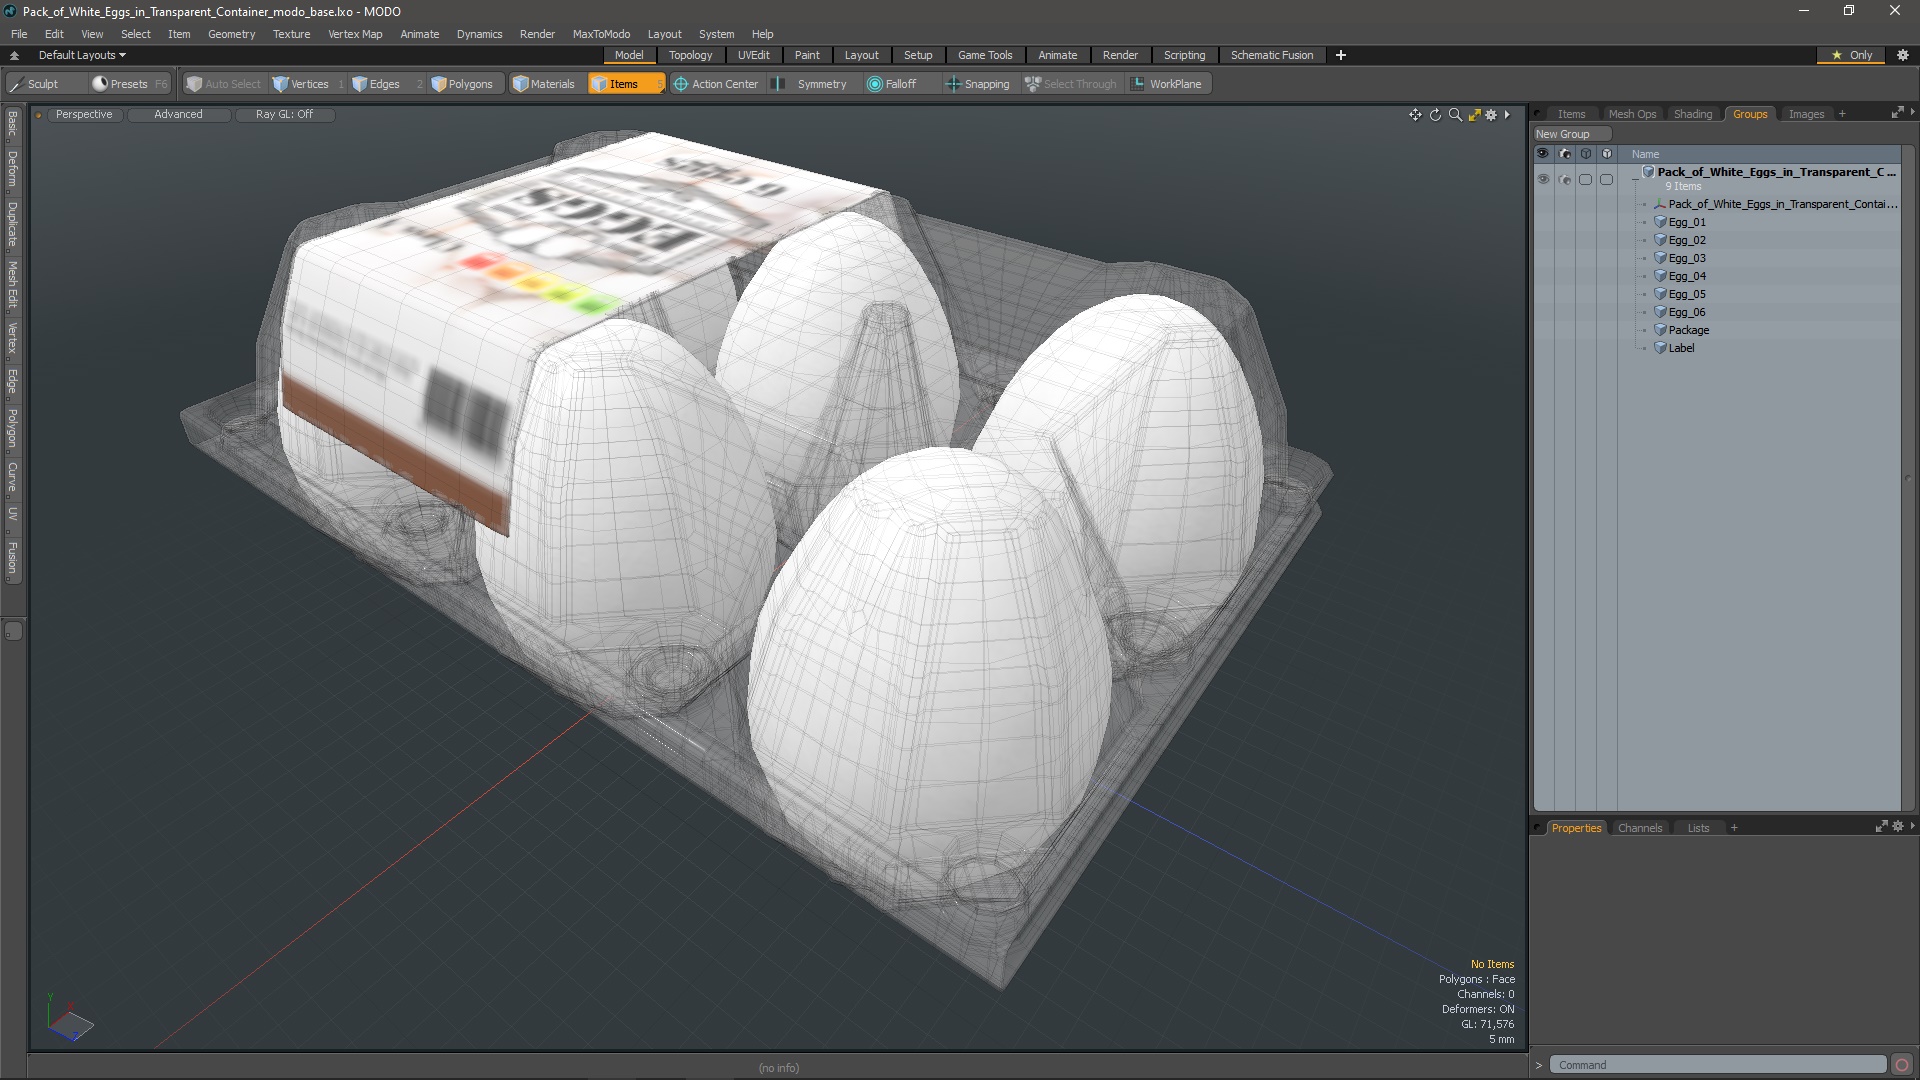Image resolution: width=1920 pixels, height=1080 pixels.
Task: Click the New Group button
Action: click(1572, 134)
